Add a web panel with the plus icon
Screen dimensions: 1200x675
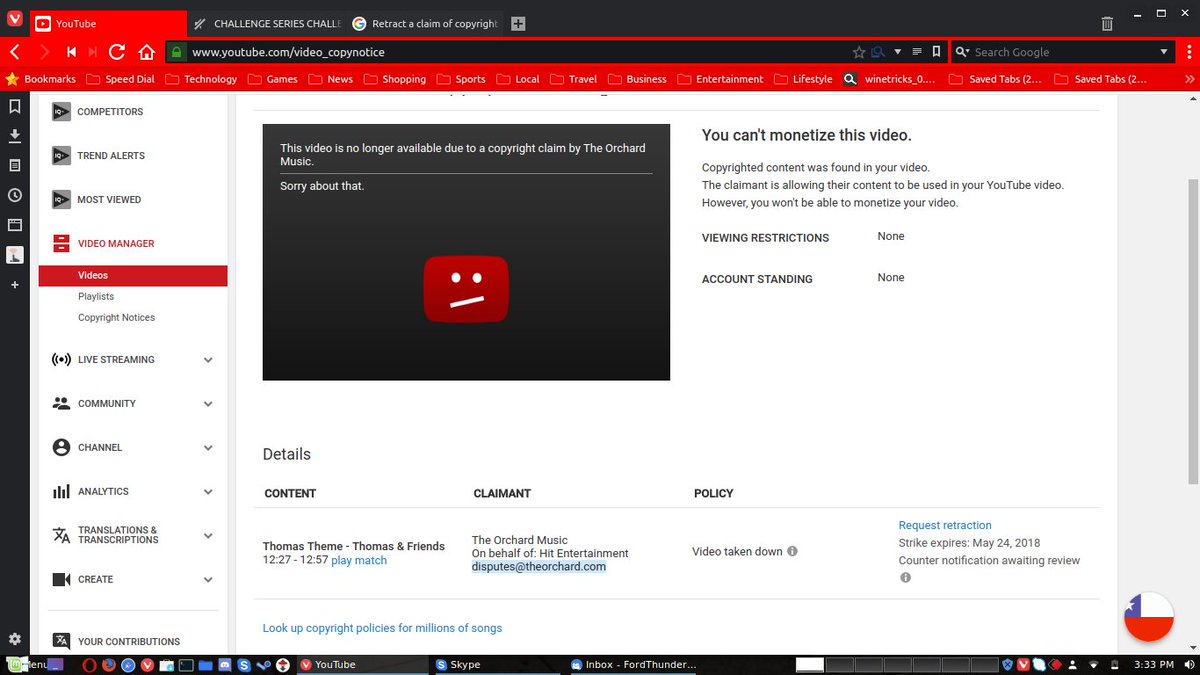tap(14, 285)
